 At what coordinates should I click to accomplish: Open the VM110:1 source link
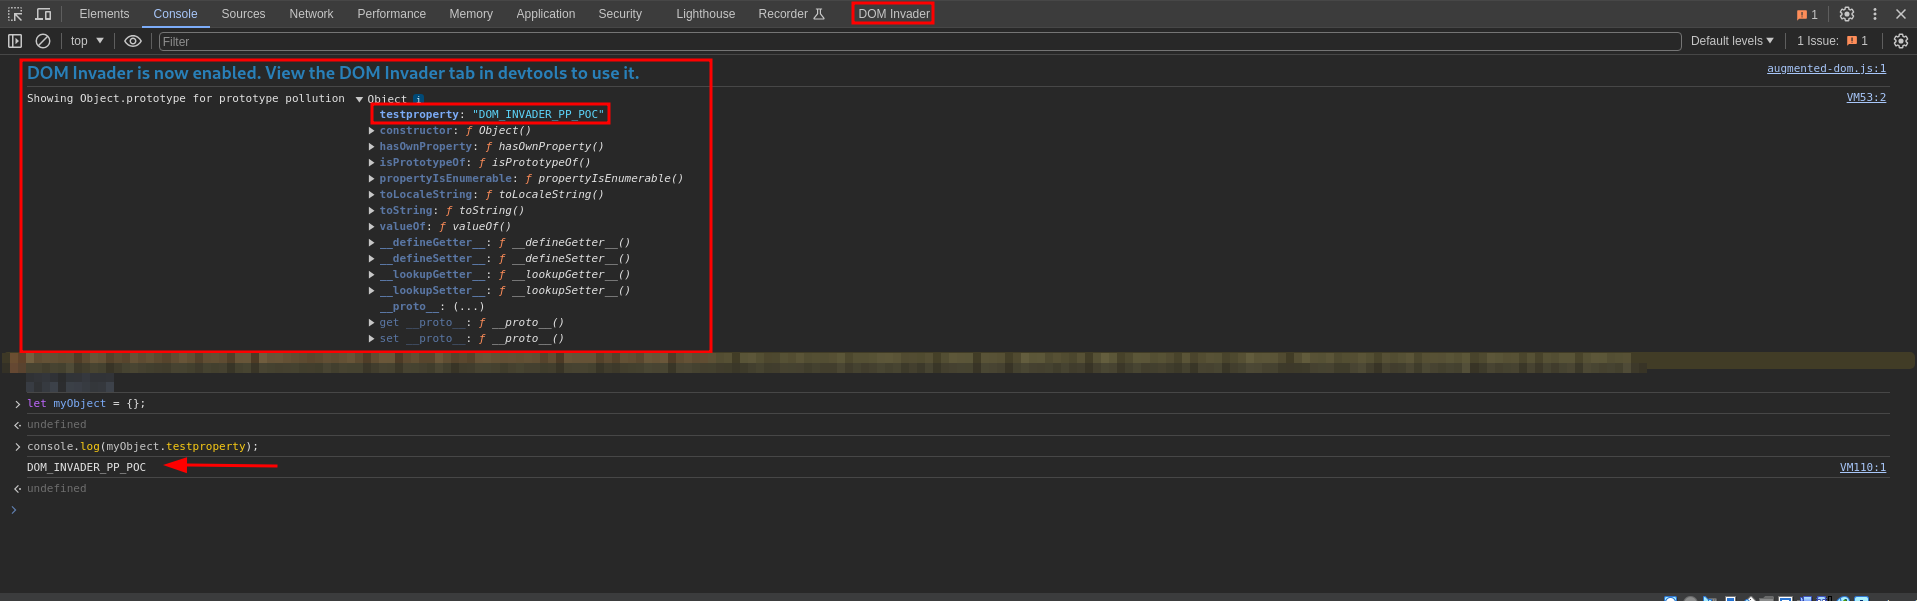click(x=1863, y=467)
